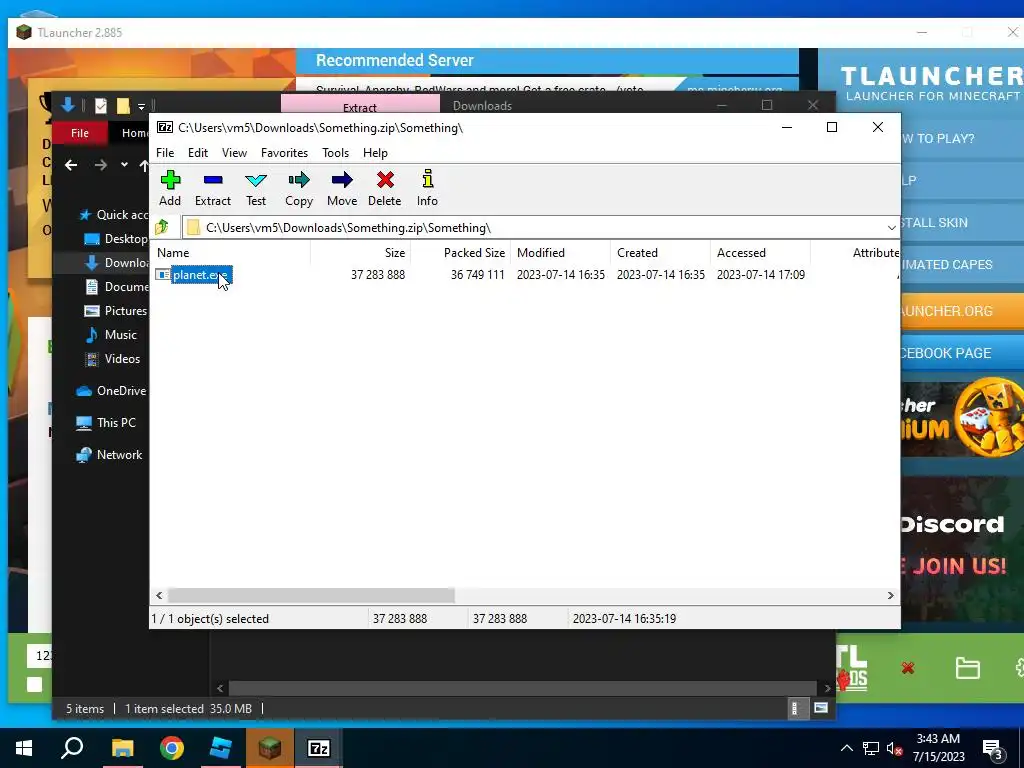Viewport: 1024px width, 768px height.
Task: Open the Help menu in 7-Zip
Action: pyautogui.click(x=376, y=153)
